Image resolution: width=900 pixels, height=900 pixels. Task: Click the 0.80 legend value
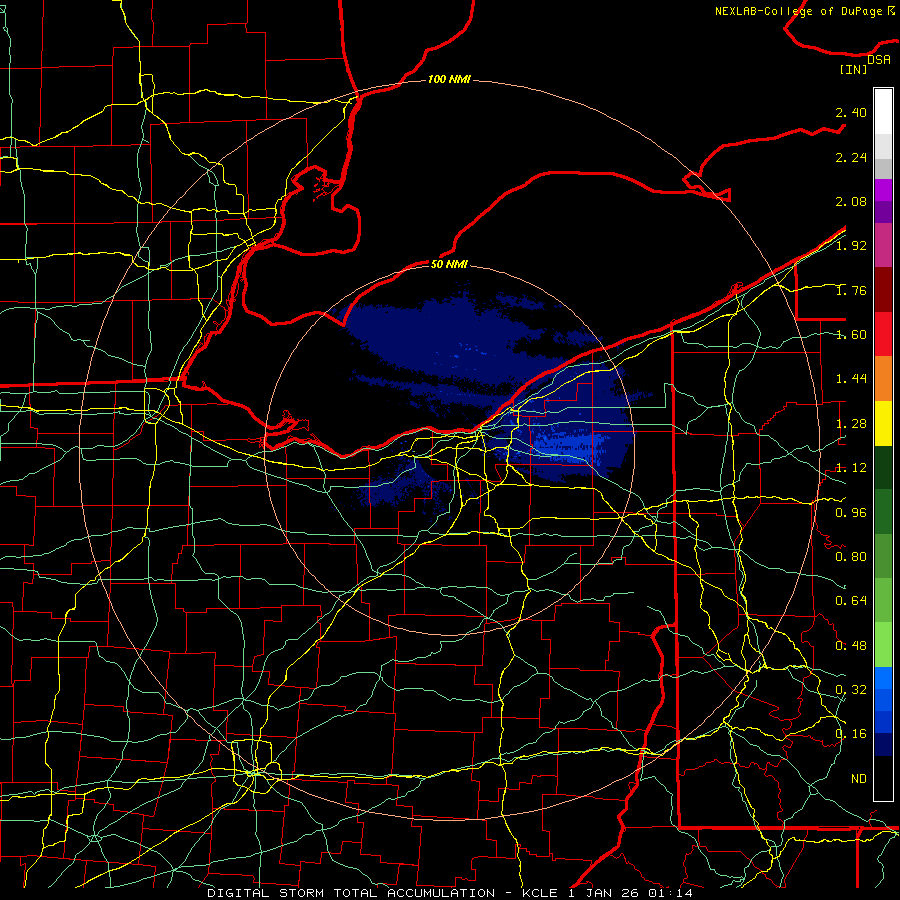[851, 557]
